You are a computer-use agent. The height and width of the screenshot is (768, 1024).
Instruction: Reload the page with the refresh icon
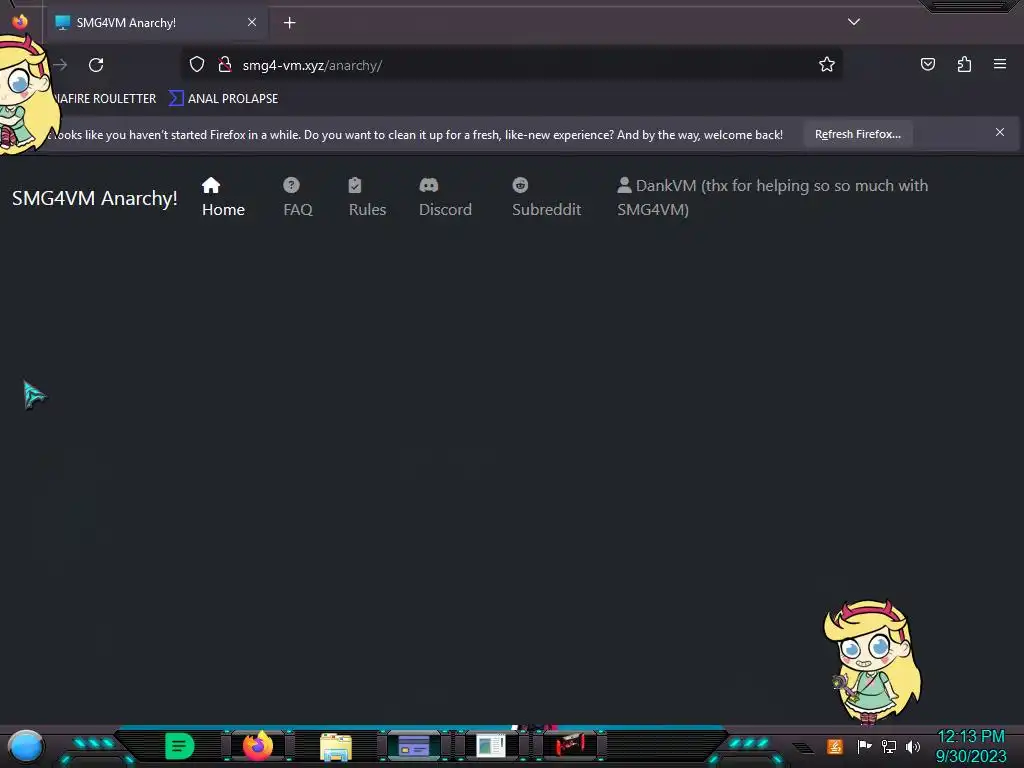(96, 65)
